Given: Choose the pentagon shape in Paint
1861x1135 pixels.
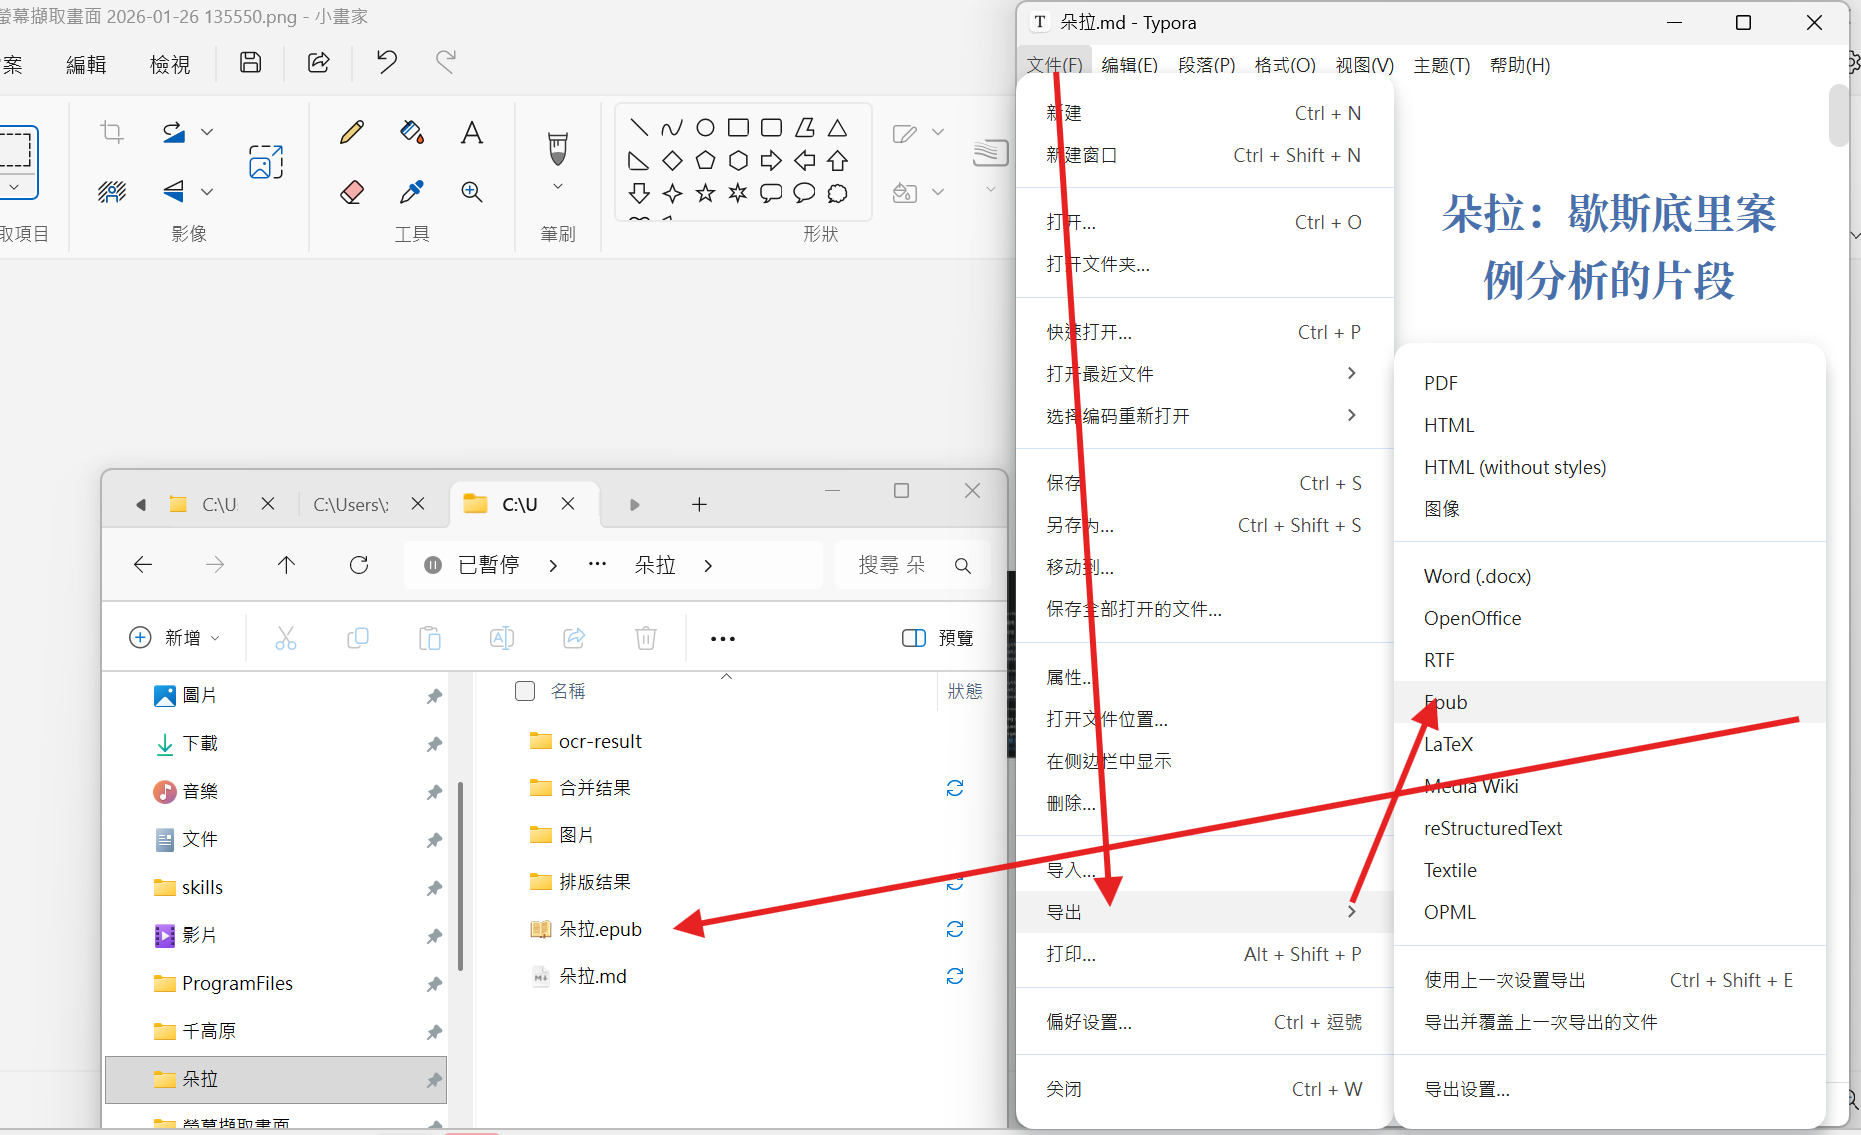Looking at the screenshot, I should click(706, 160).
